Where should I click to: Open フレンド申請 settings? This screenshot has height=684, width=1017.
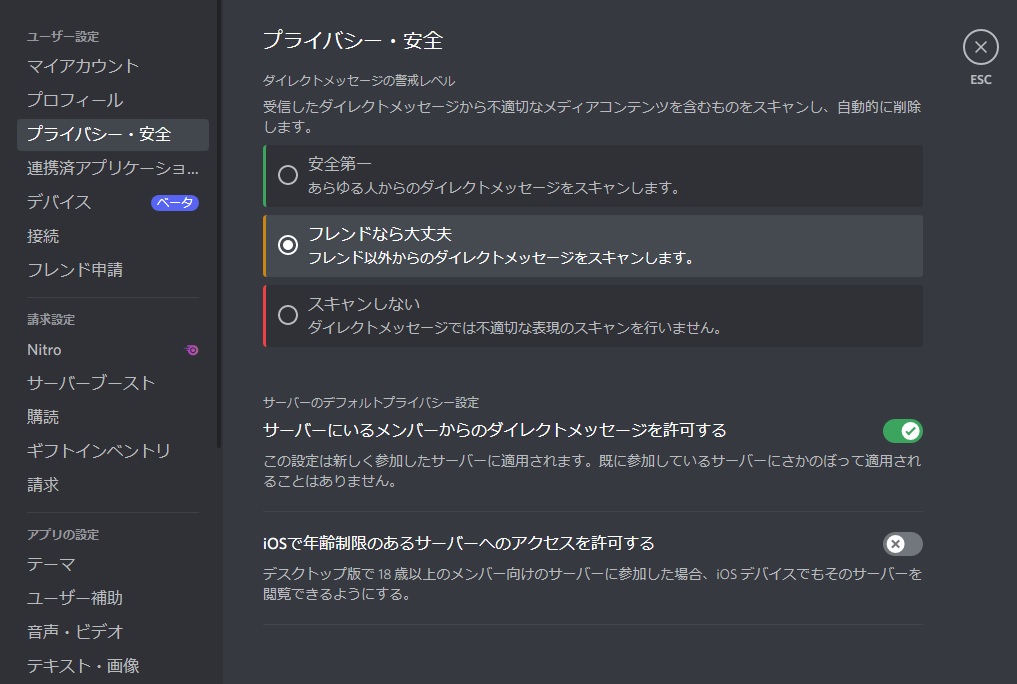(x=75, y=270)
